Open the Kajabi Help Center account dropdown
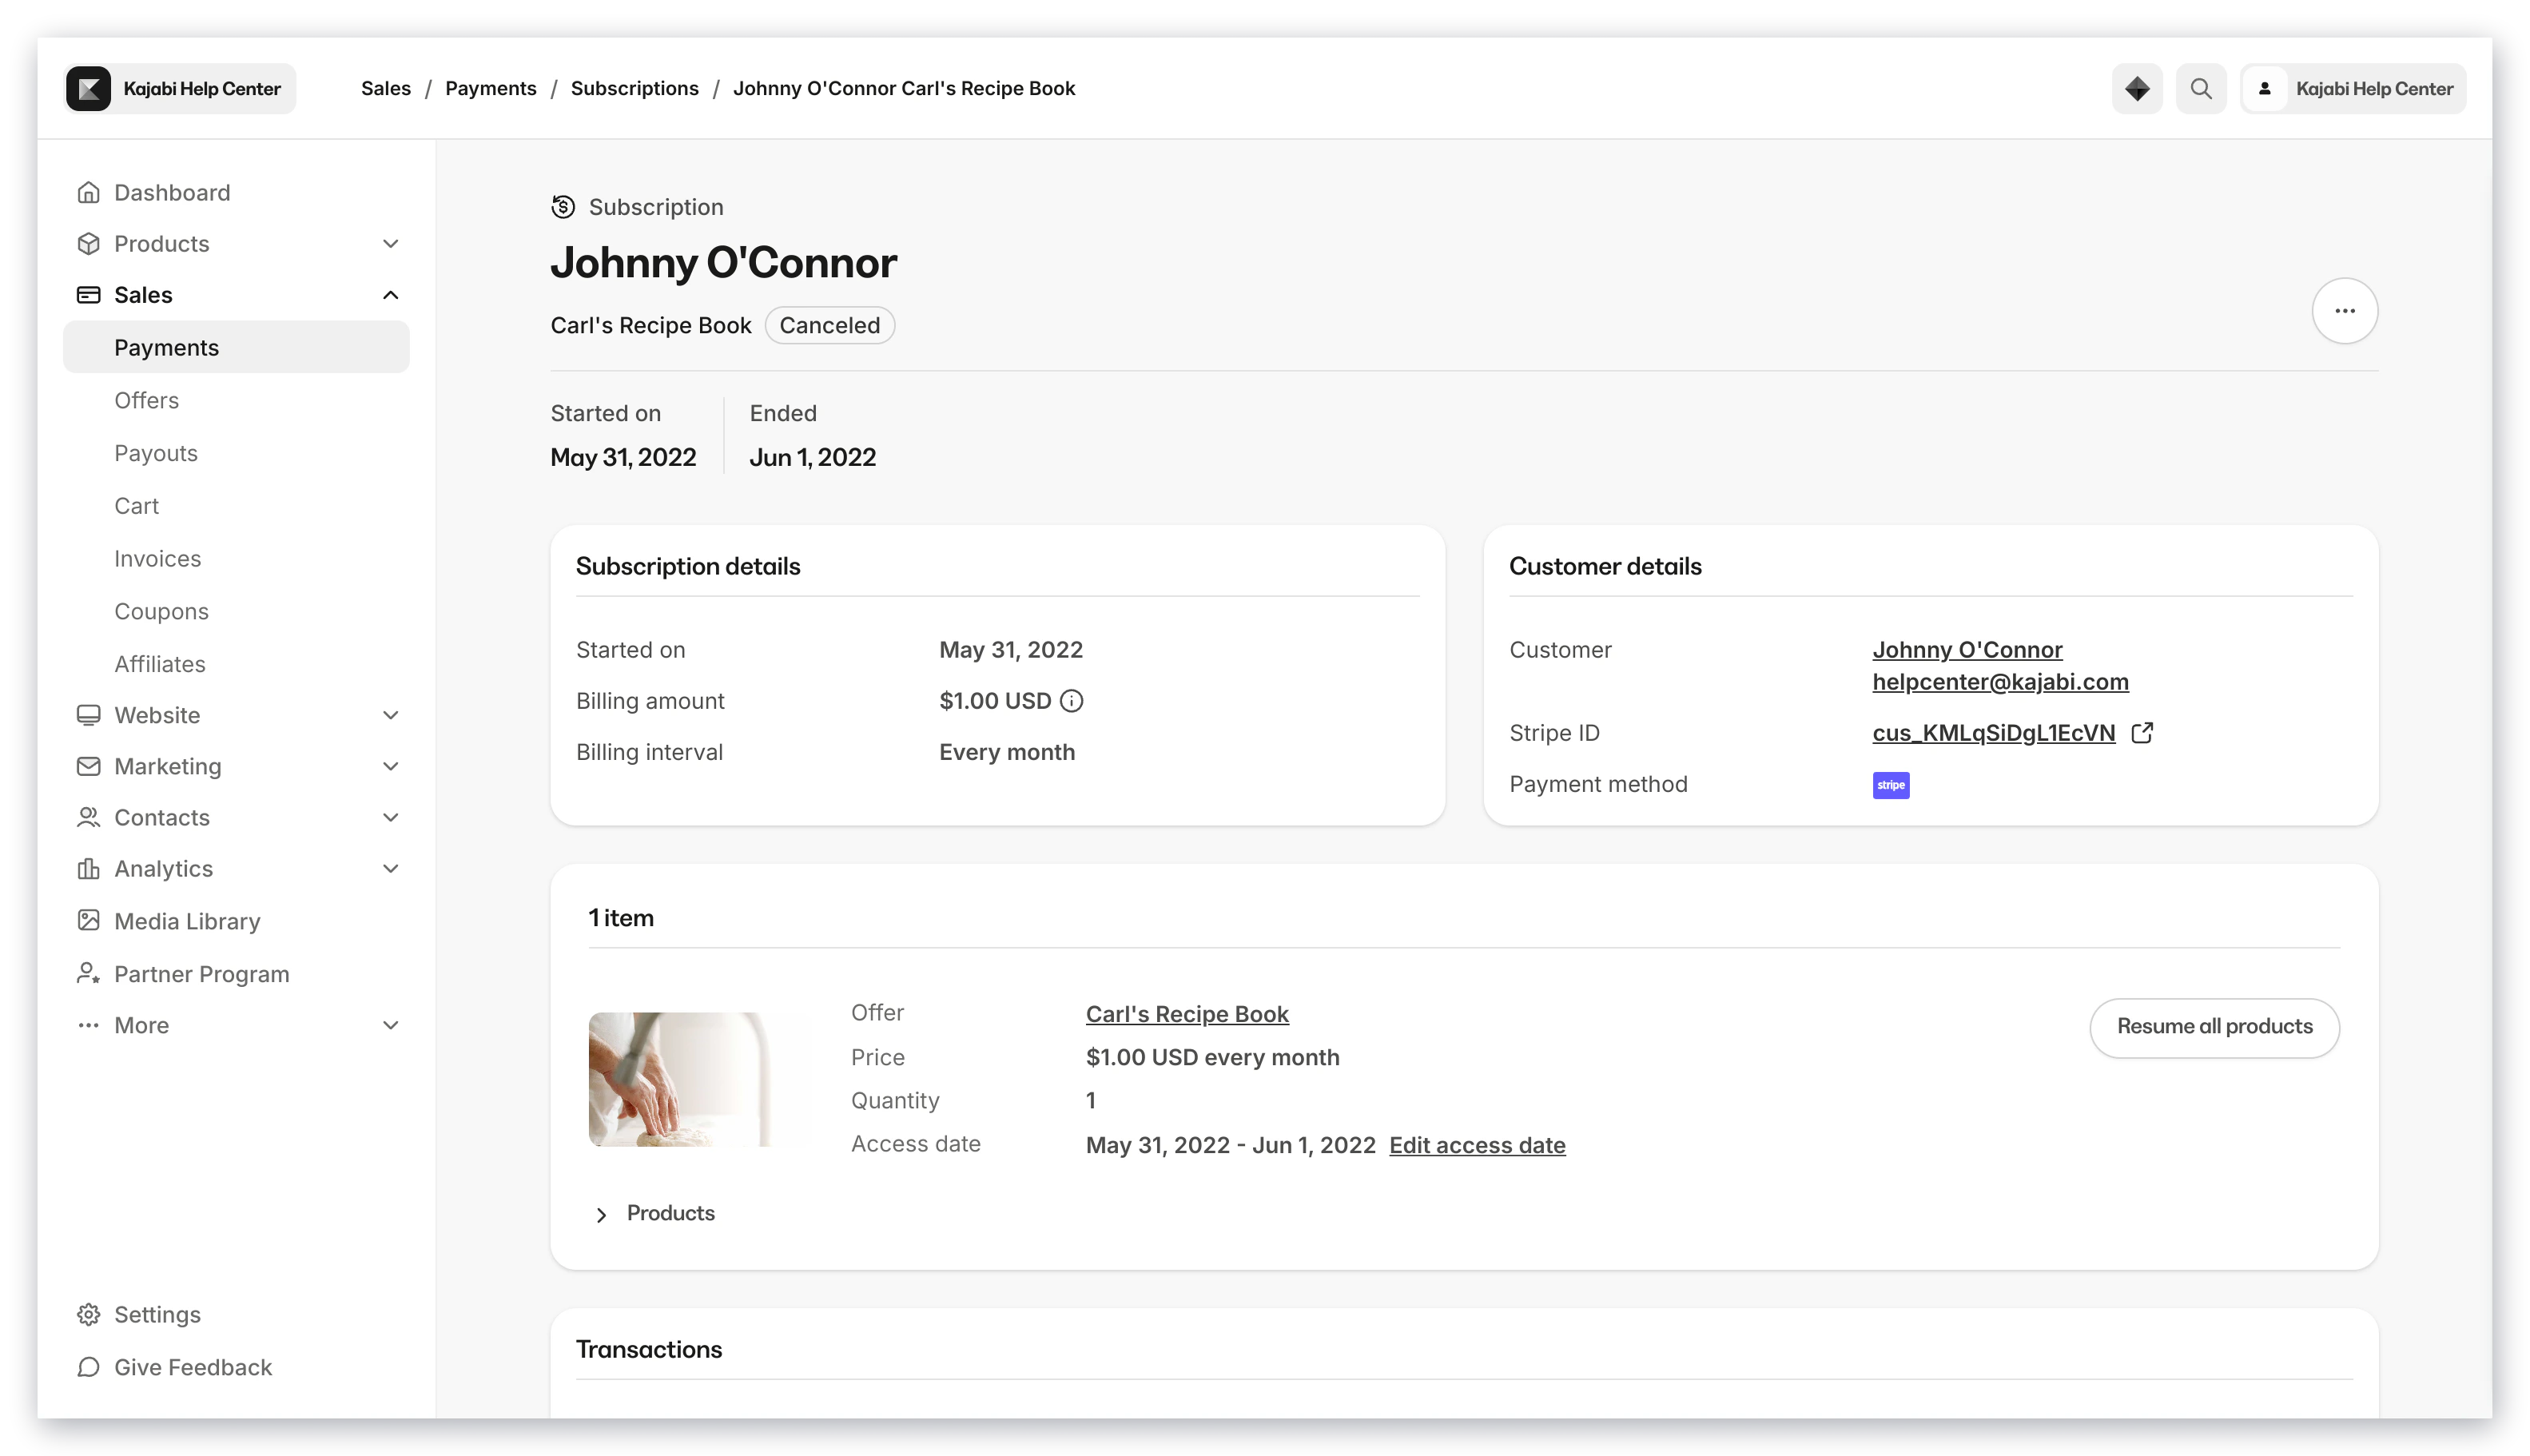Screen dimensions: 2530x1456 [x=2353, y=89]
